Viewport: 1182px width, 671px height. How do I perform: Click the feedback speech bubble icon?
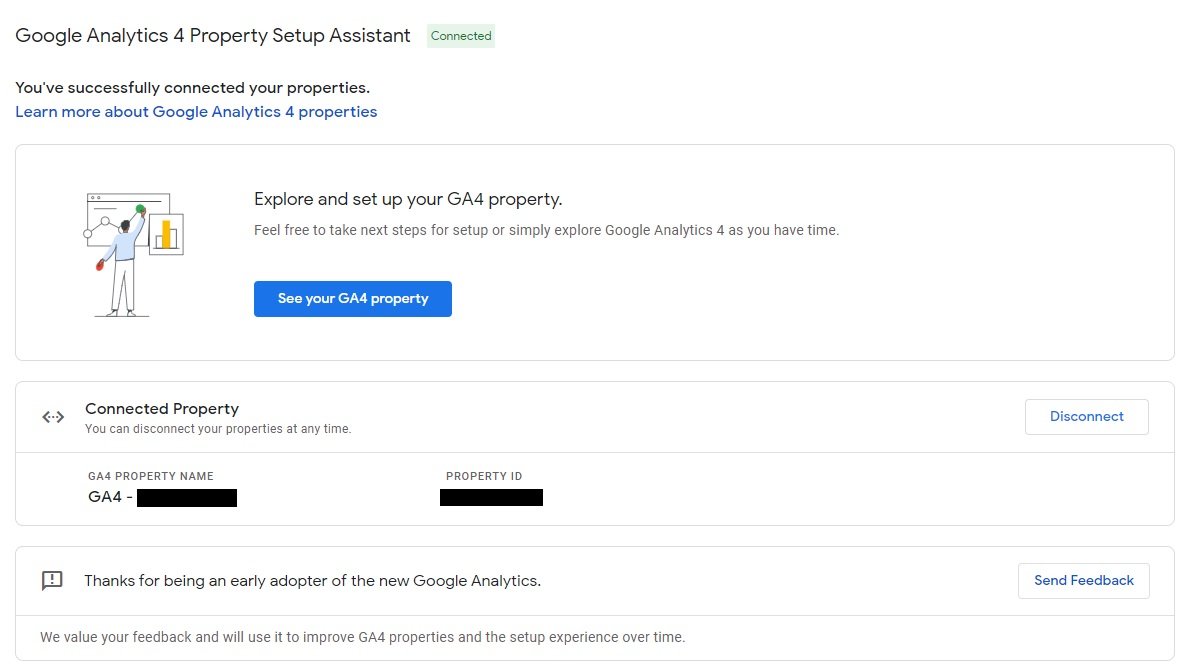coord(52,581)
